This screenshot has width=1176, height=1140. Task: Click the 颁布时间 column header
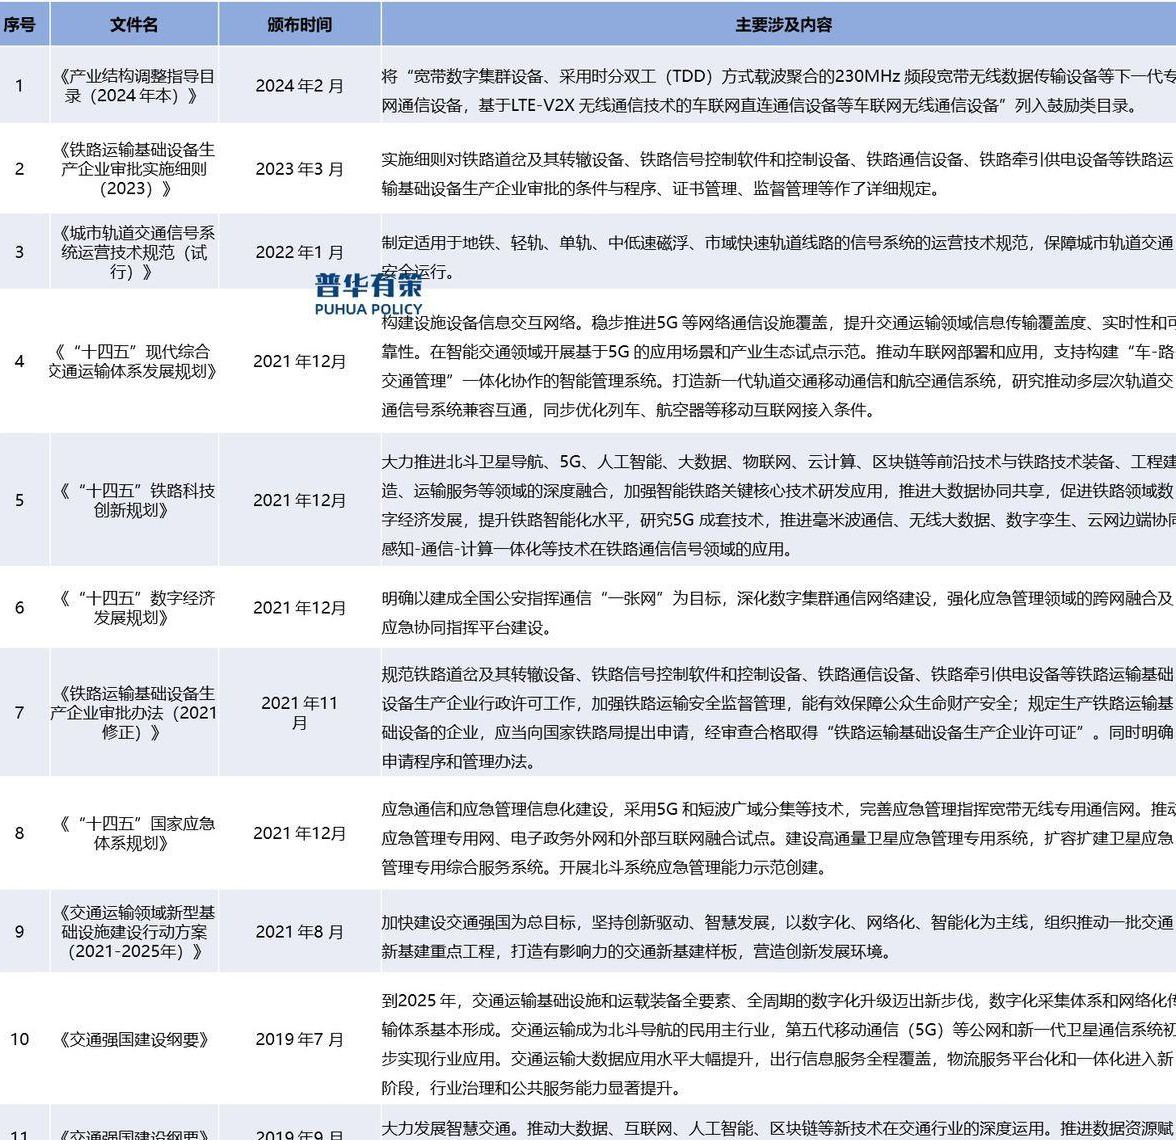coord(299,25)
